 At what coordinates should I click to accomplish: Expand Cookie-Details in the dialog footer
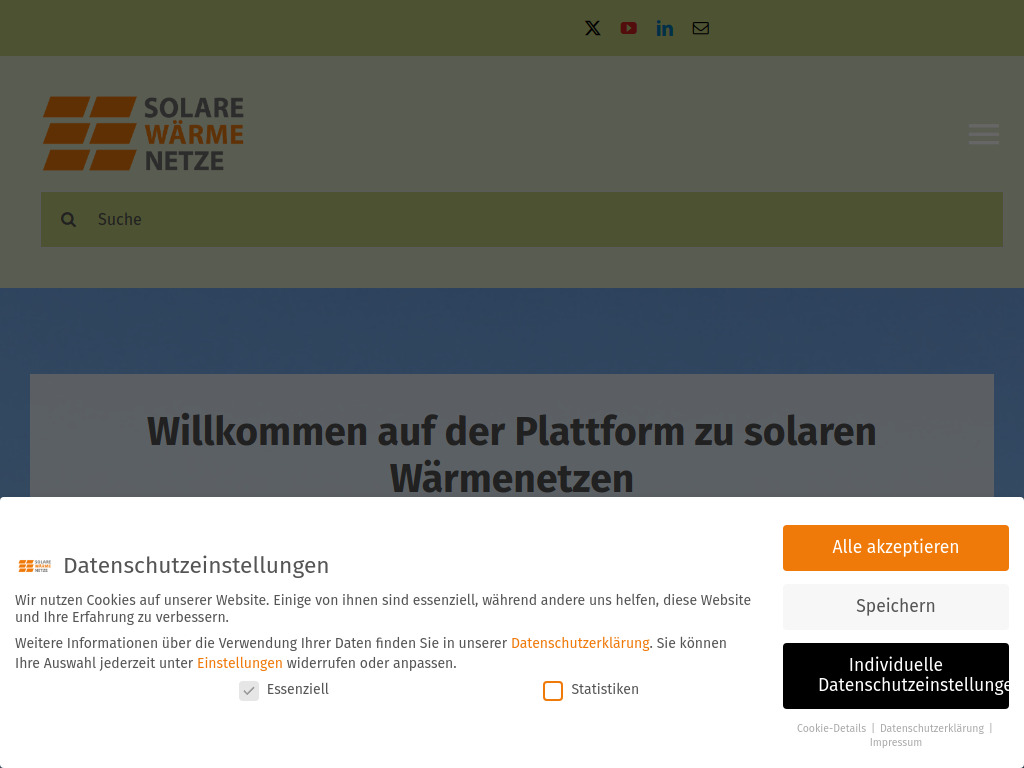click(x=831, y=728)
